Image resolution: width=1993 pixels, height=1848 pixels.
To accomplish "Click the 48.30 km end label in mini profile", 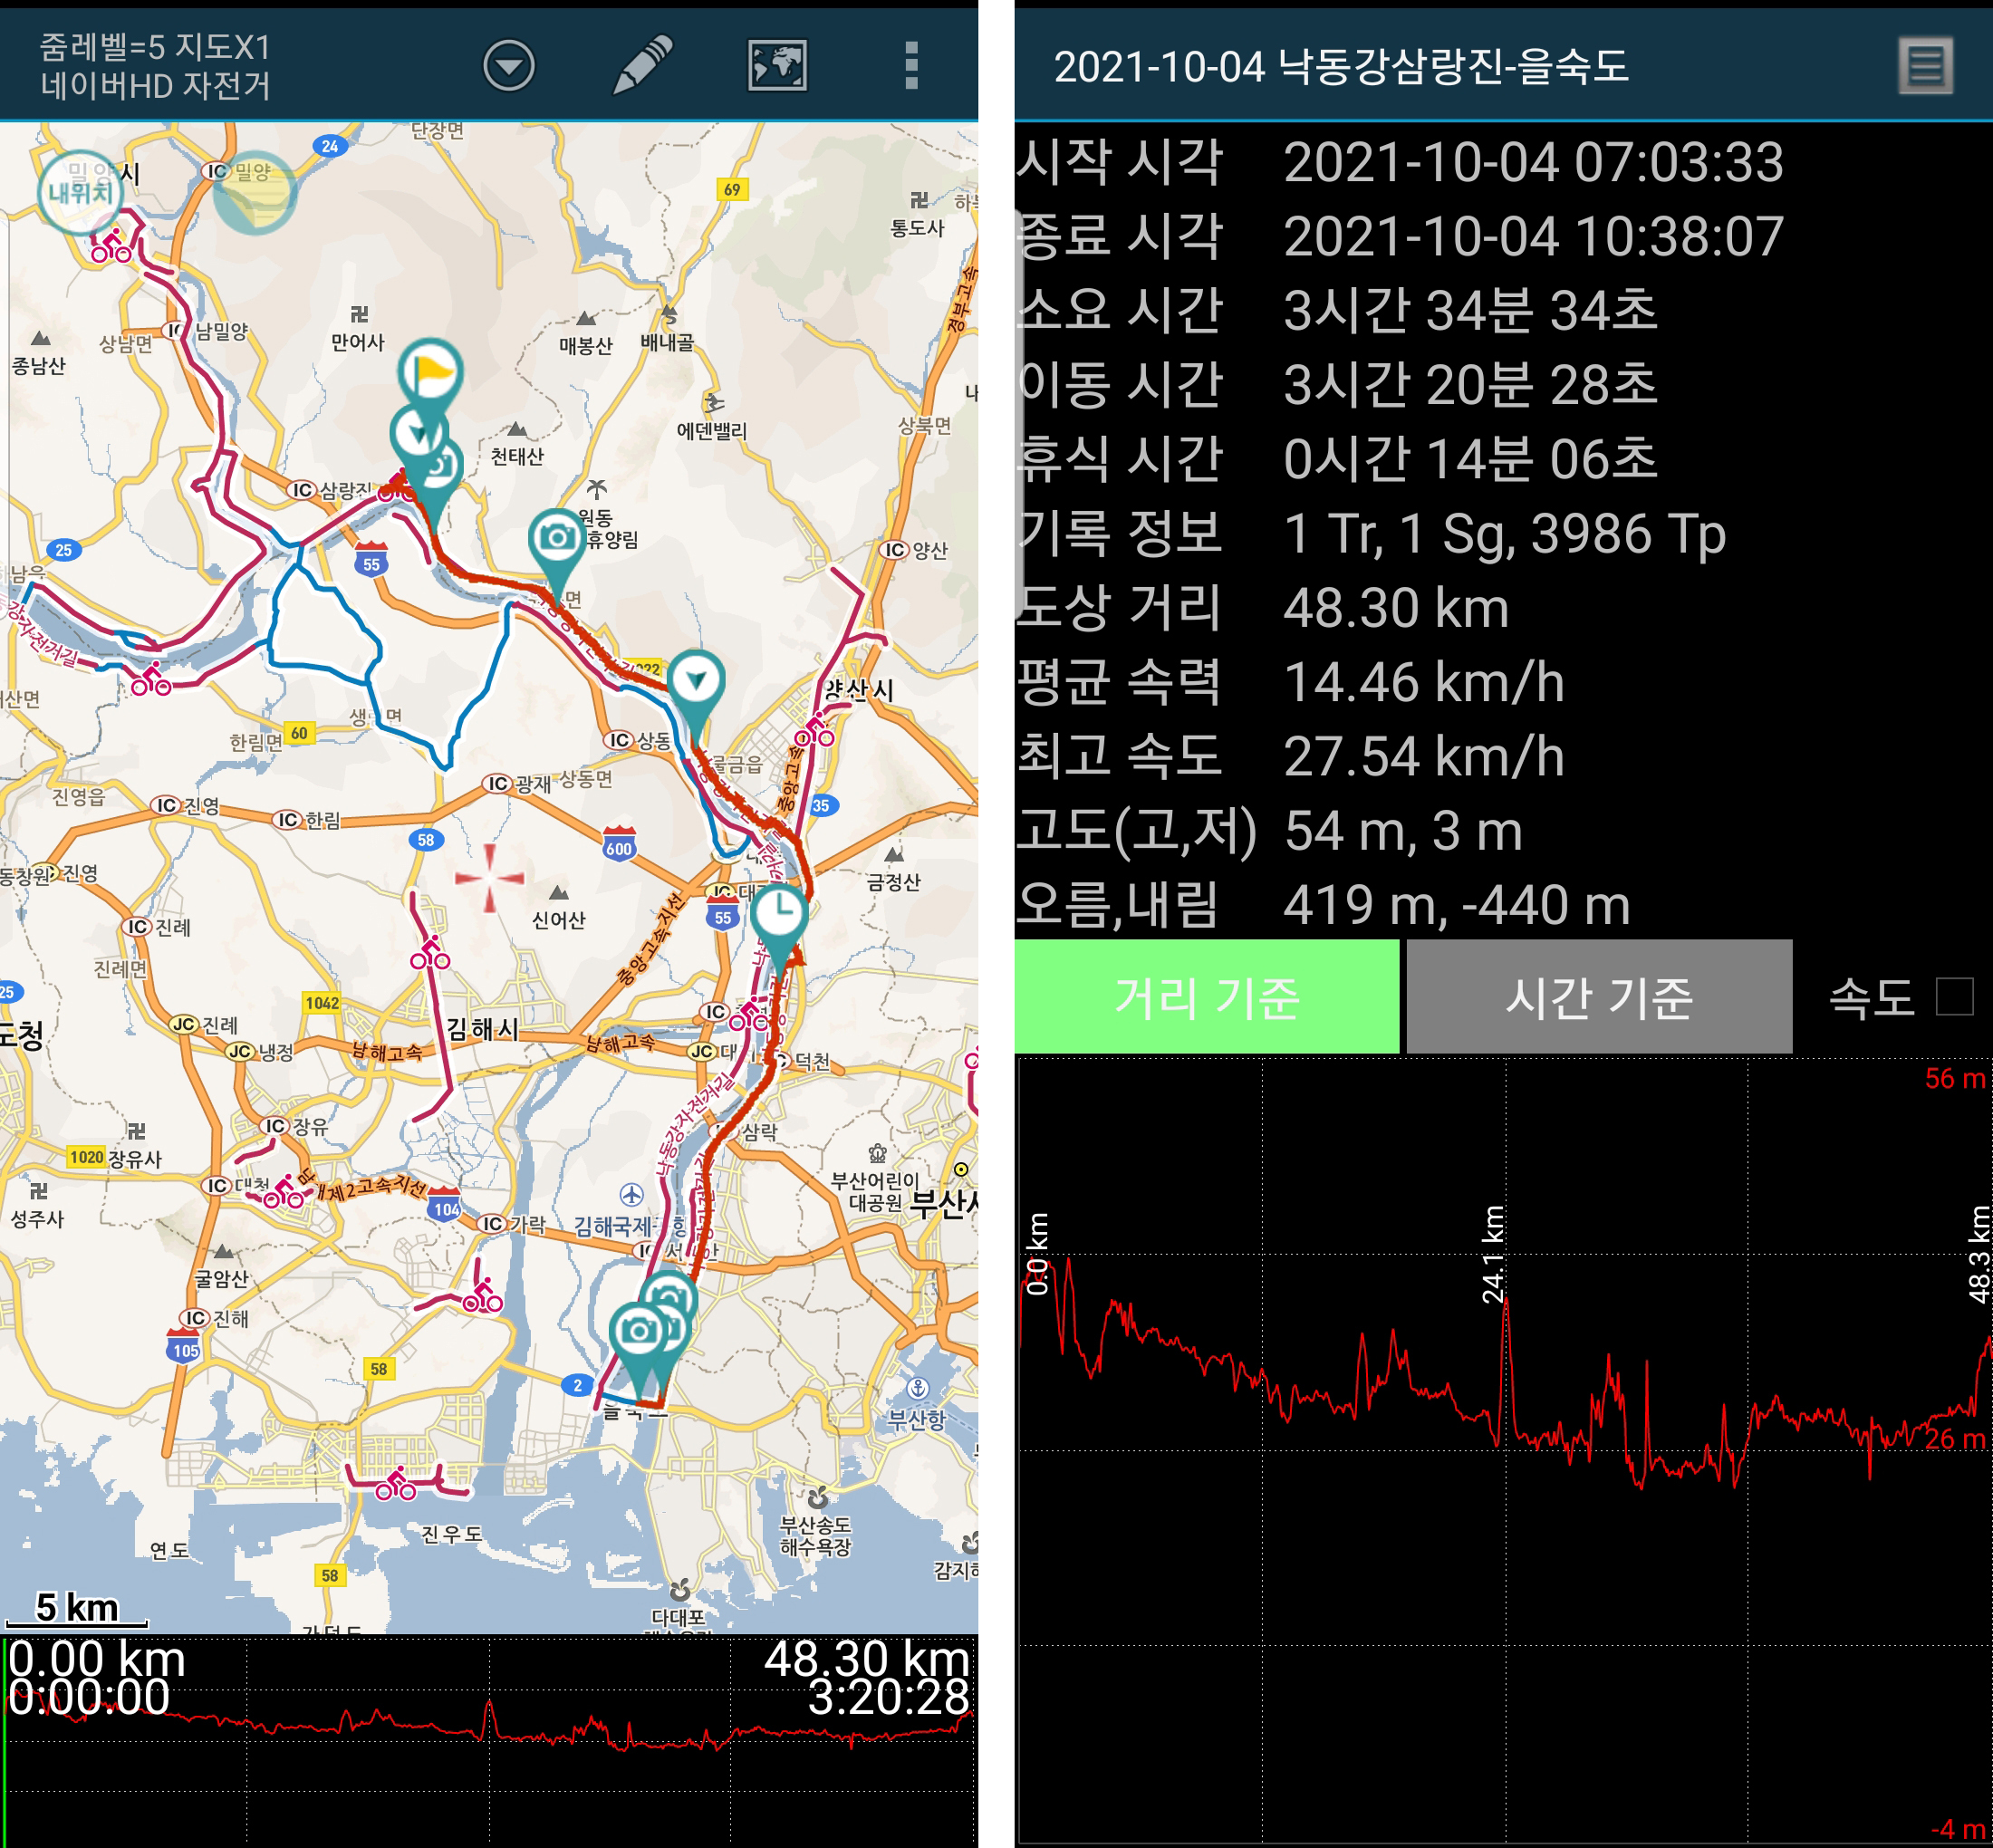I will pos(867,1659).
